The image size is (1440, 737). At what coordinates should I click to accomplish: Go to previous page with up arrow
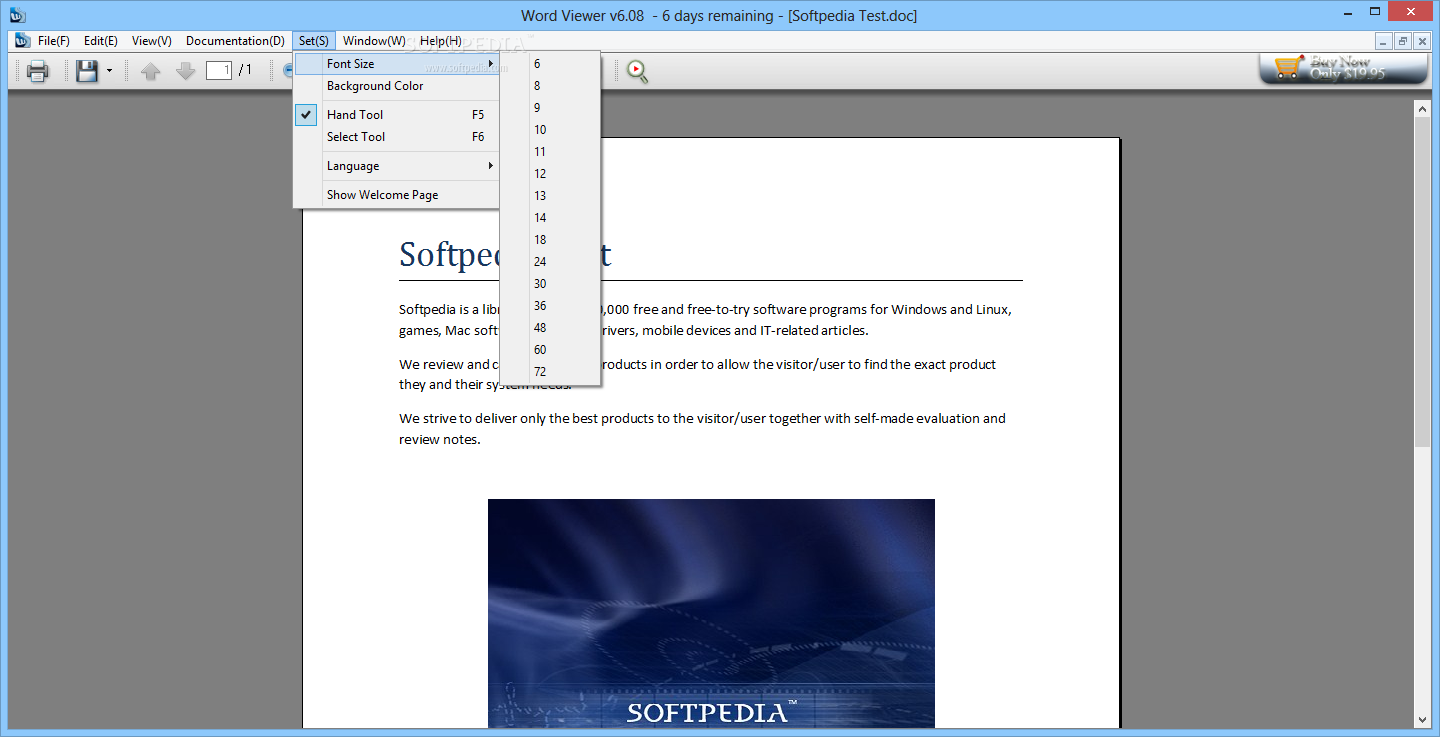click(151, 71)
